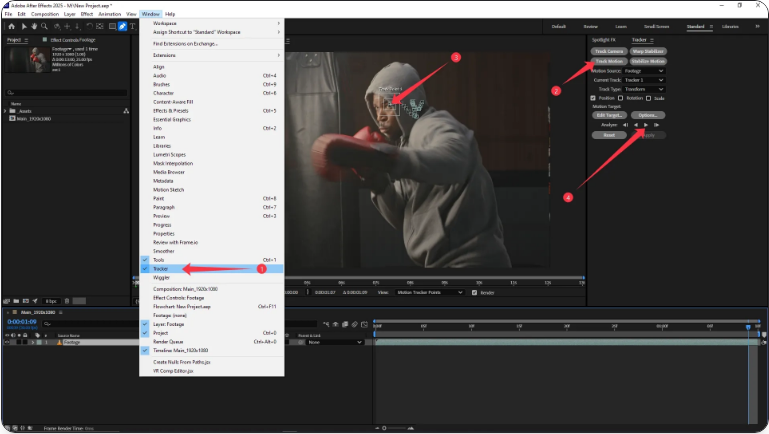Select the Main_1920x1080 composition item
The width and height of the screenshot is (769, 434).
pyautogui.click(x=34, y=118)
